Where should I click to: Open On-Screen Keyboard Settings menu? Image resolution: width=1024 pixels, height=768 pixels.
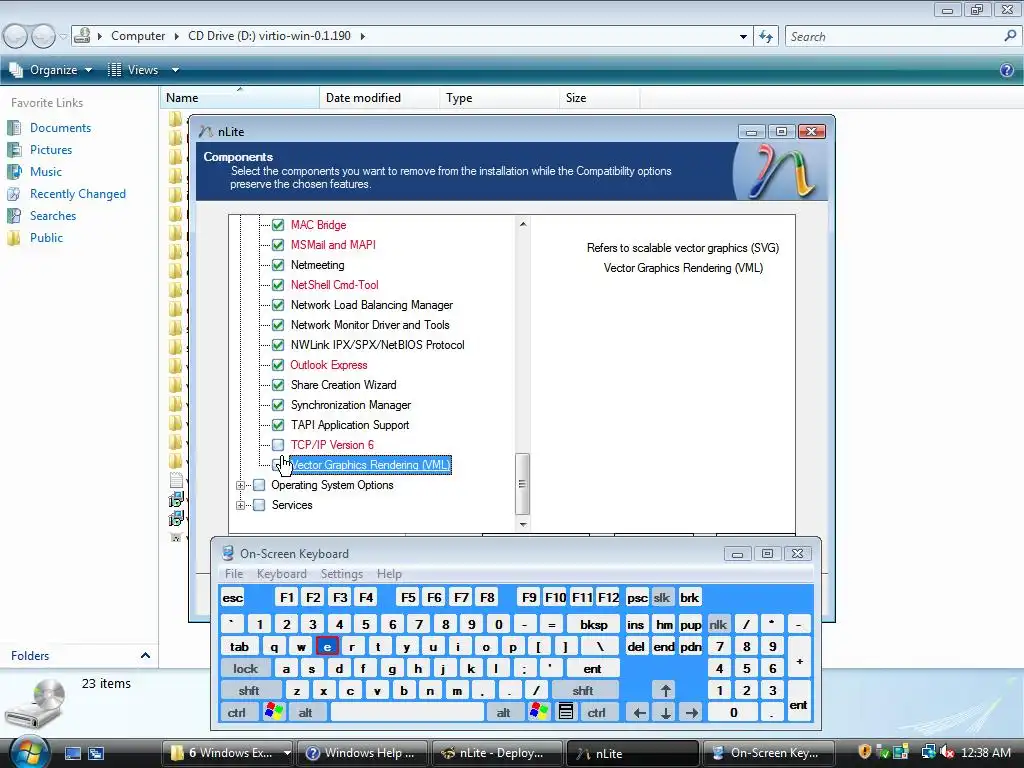(x=342, y=574)
